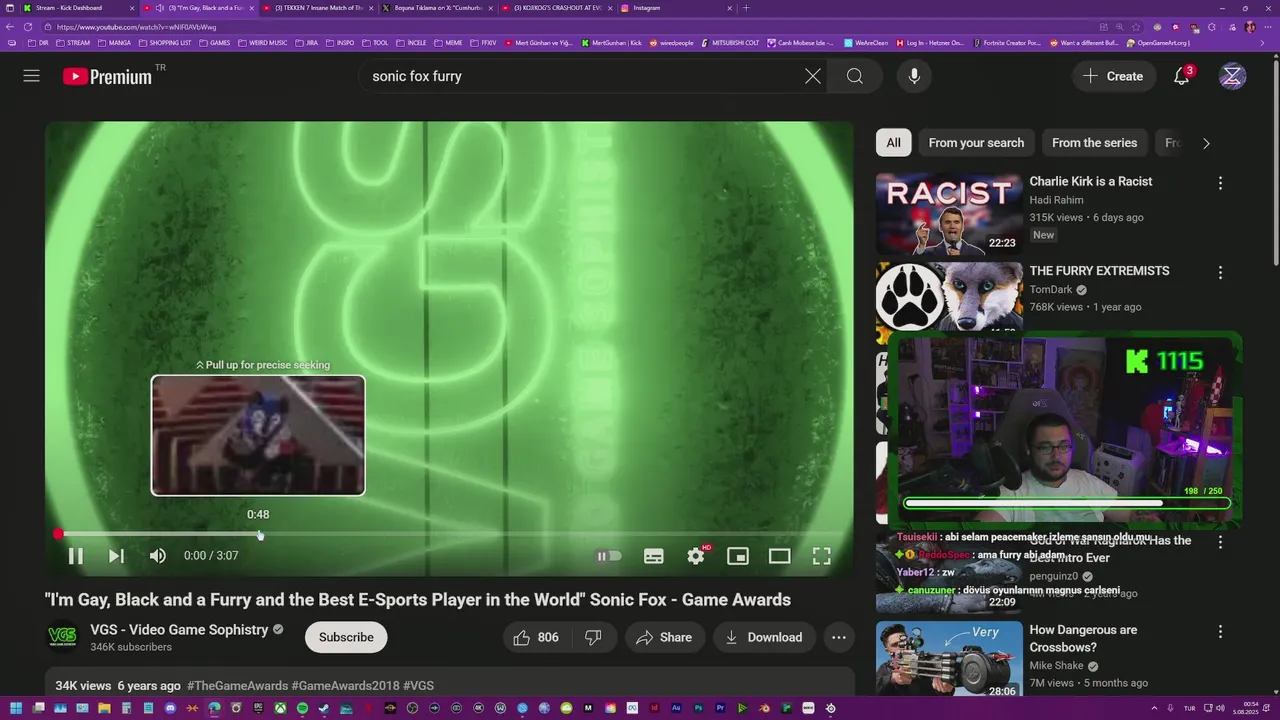Skip to next video
The height and width of the screenshot is (720, 1280).
116,556
